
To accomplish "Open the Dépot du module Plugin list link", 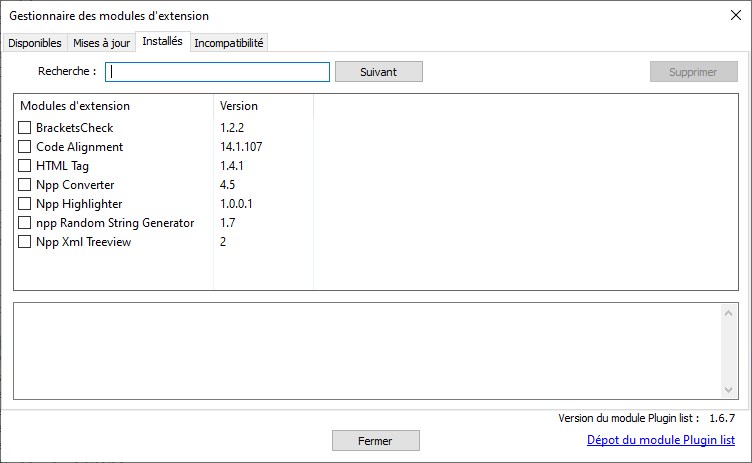I will [x=661, y=439].
